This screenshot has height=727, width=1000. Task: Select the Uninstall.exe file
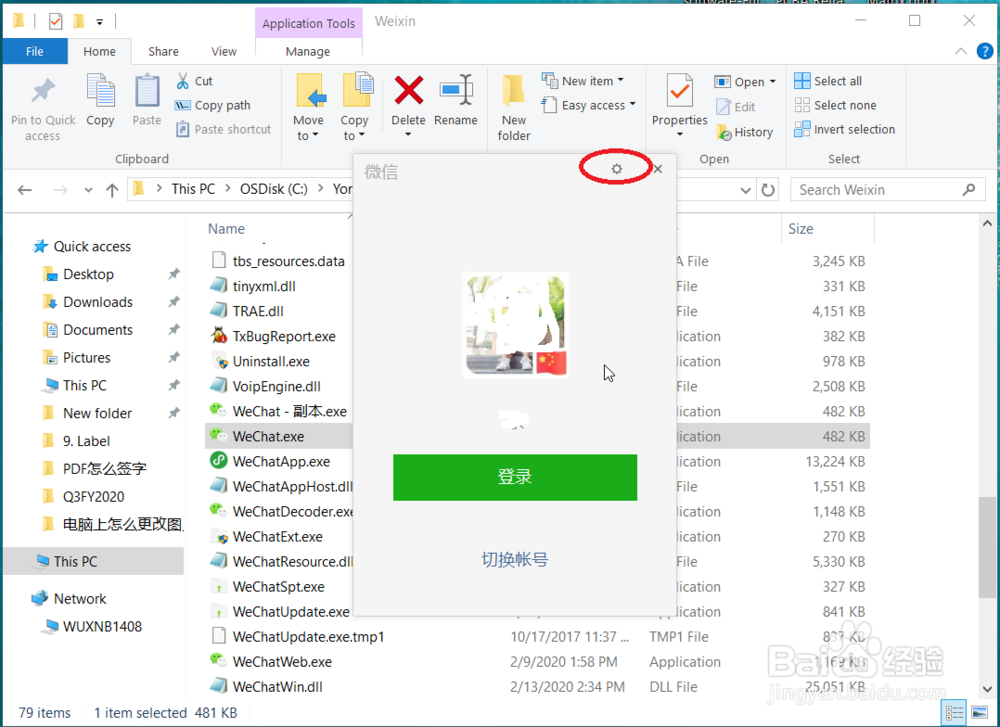271,362
